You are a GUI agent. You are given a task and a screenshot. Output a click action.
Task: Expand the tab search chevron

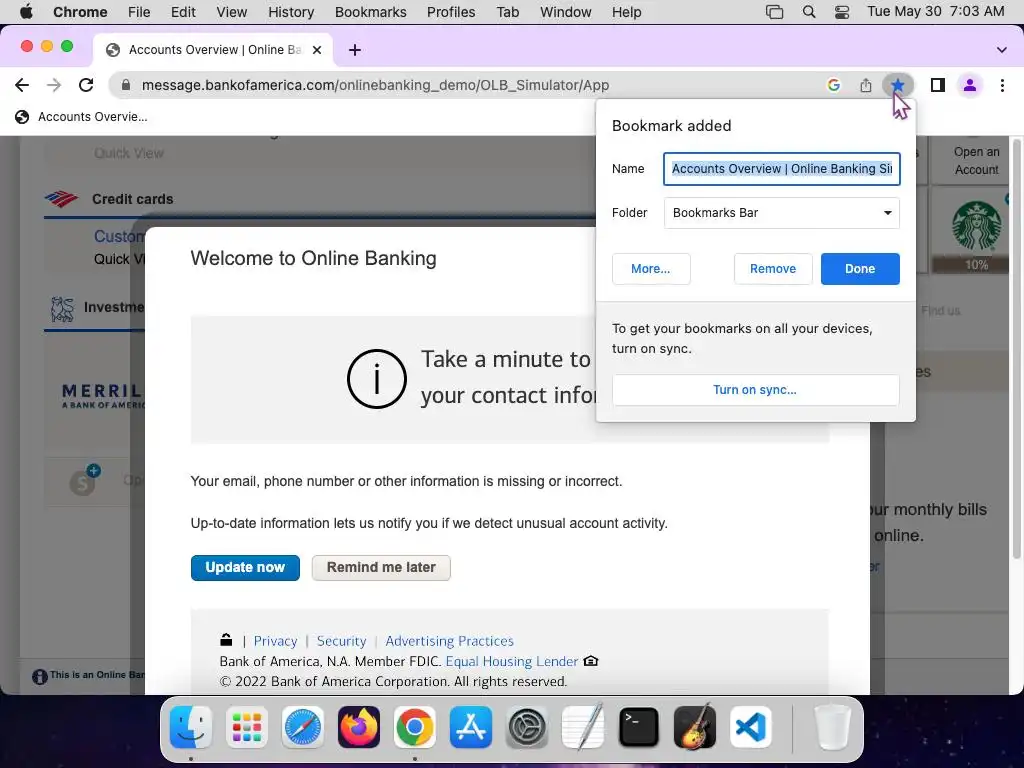point(1001,50)
